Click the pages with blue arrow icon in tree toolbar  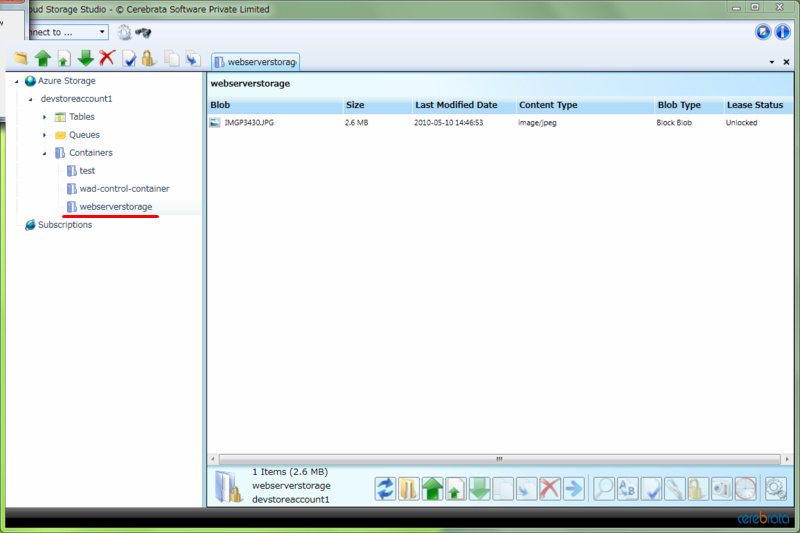point(193,59)
